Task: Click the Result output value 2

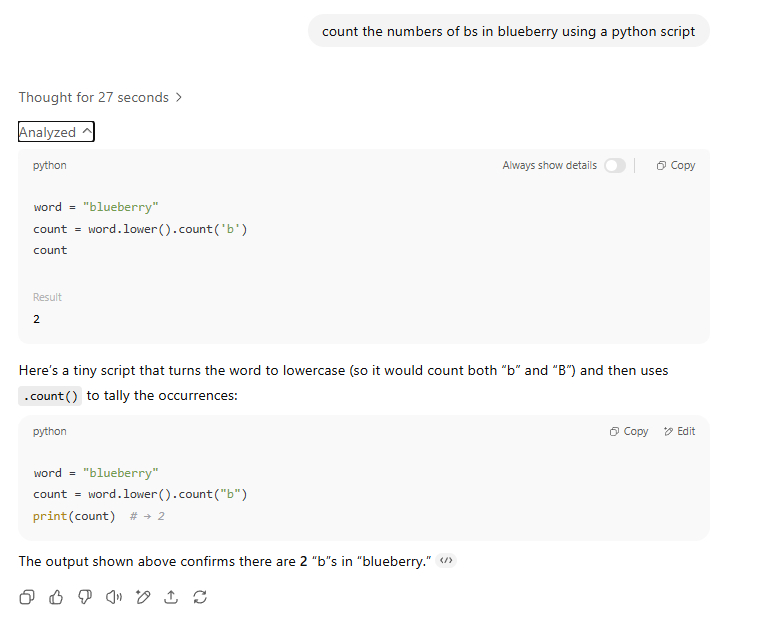Action: tap(37, 319)
